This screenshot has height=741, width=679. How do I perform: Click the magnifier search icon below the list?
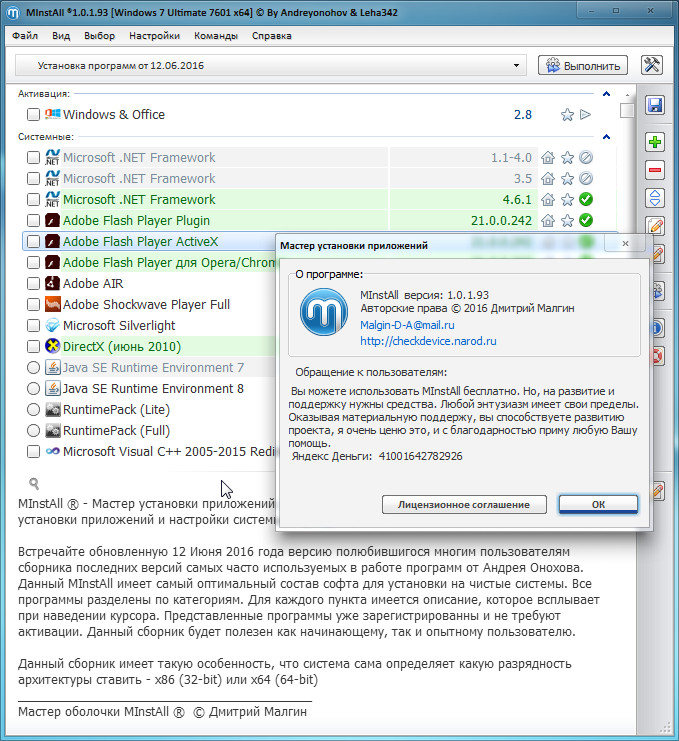click(34, 483)
